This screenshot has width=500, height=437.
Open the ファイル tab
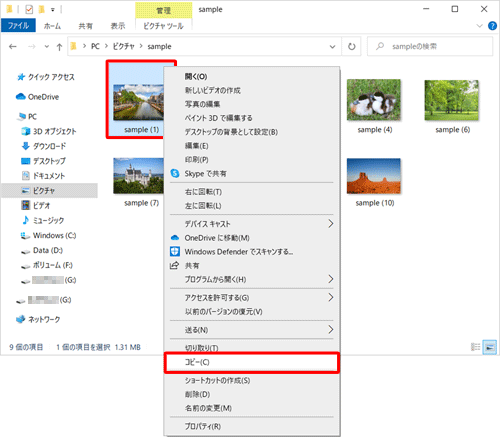point(18,26)
